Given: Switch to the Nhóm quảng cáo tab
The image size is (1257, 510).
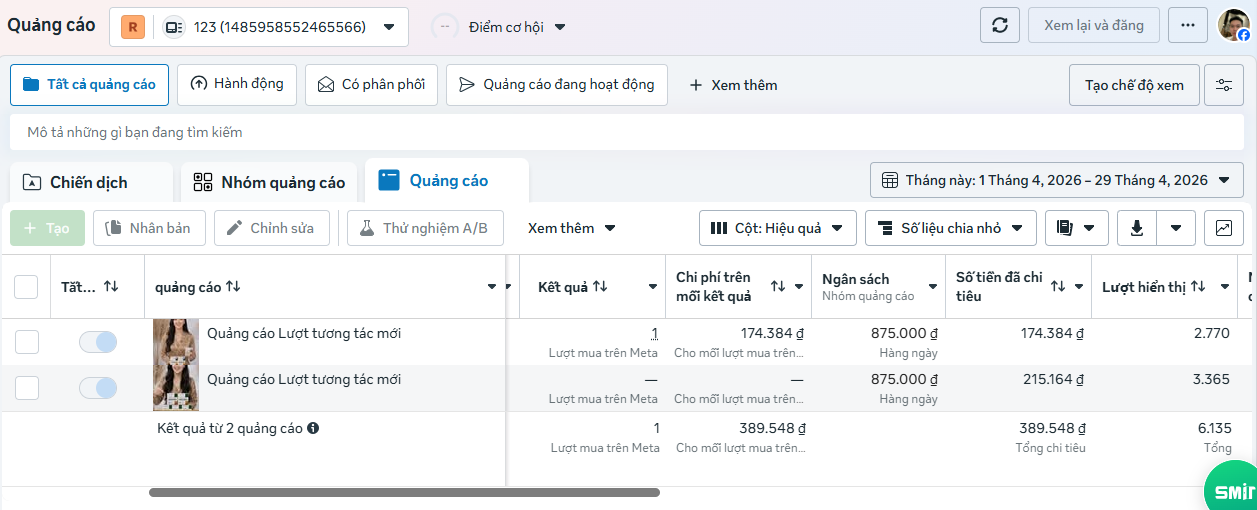Looking at the screenshot, I should click(x=269, y=182).
